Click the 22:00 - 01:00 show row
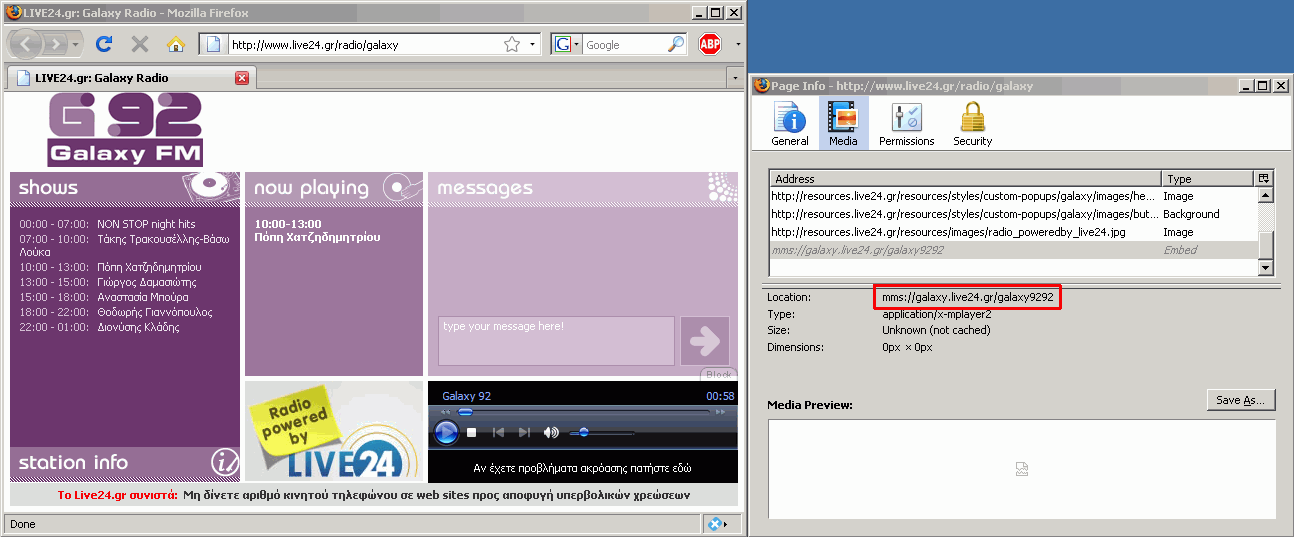This screenshot has height=537, width=1294. (125, 327)
